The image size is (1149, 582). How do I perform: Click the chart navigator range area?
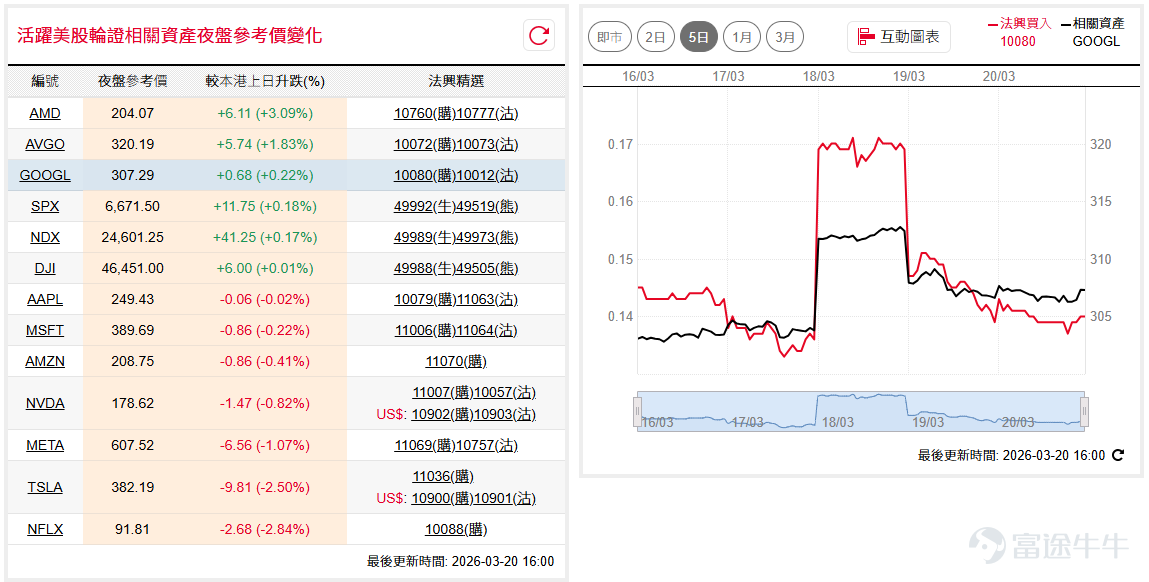pos(861,410)
